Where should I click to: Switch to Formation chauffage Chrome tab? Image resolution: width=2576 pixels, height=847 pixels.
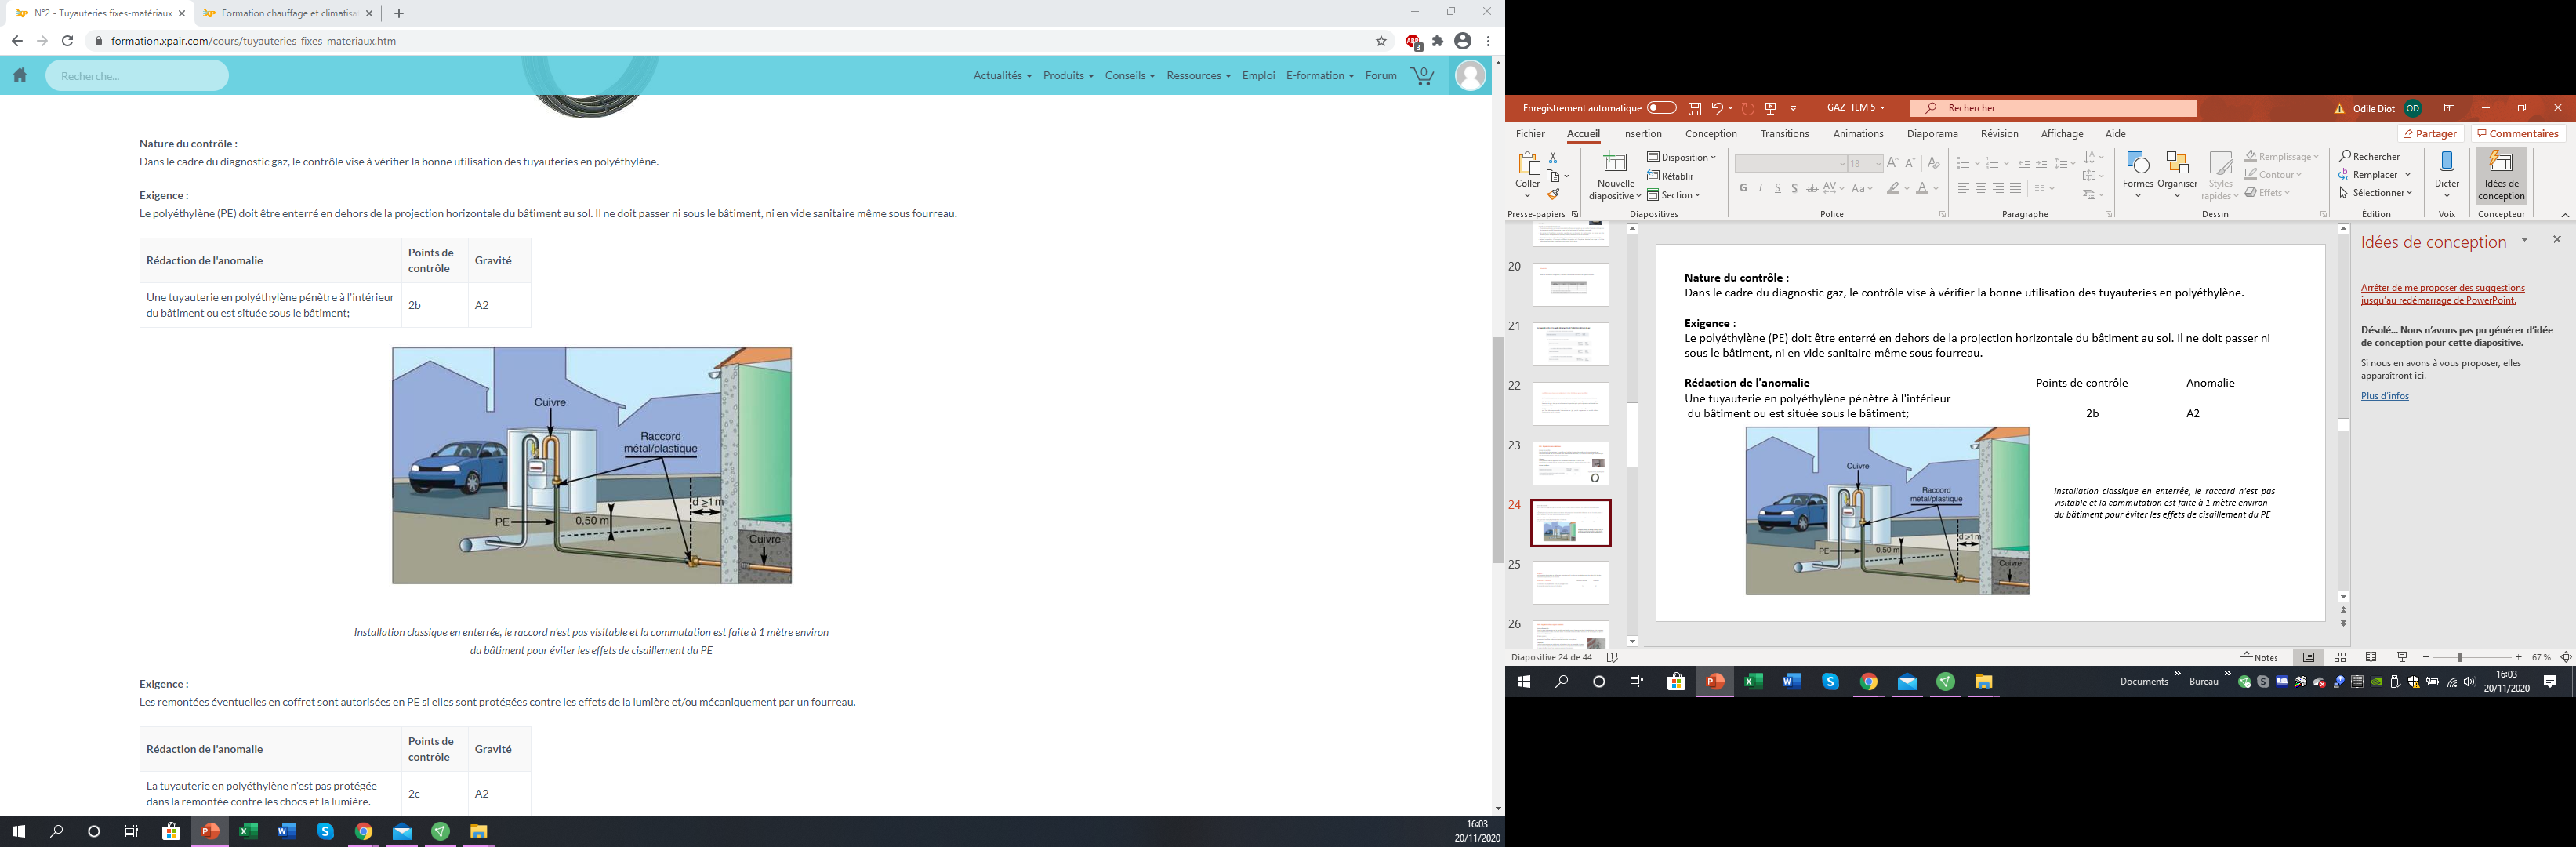click(x=288, y=14)
